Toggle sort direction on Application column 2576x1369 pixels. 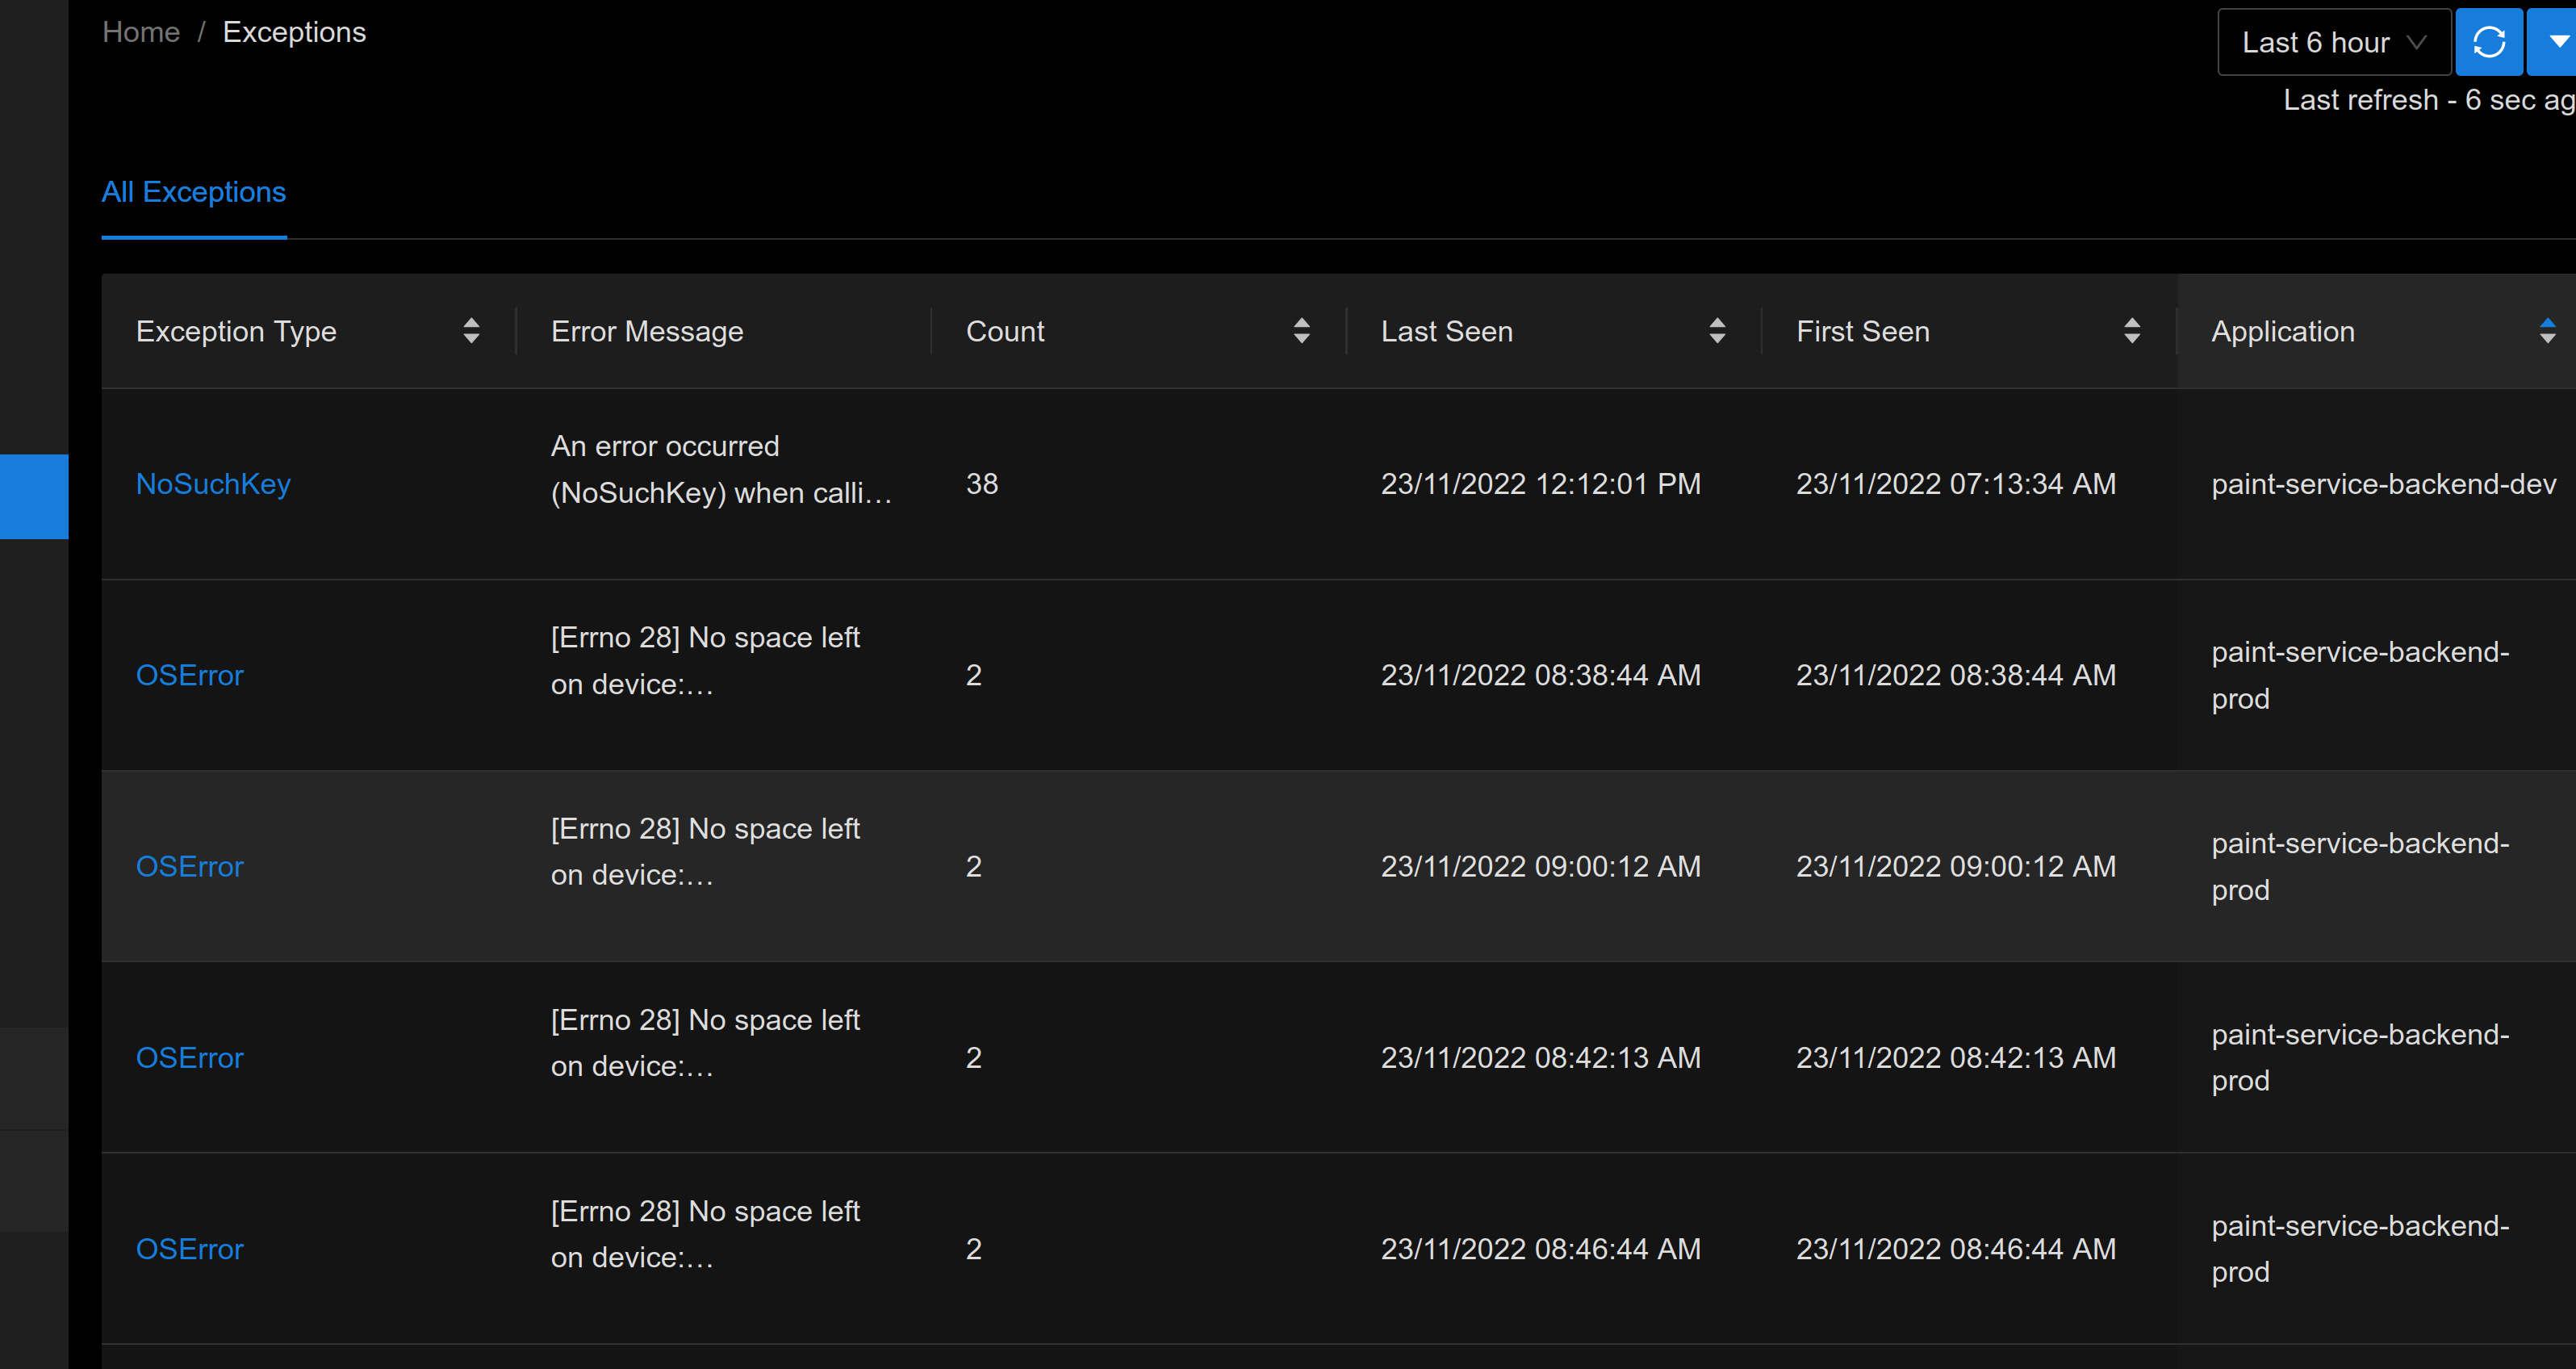pos(2546,331)
